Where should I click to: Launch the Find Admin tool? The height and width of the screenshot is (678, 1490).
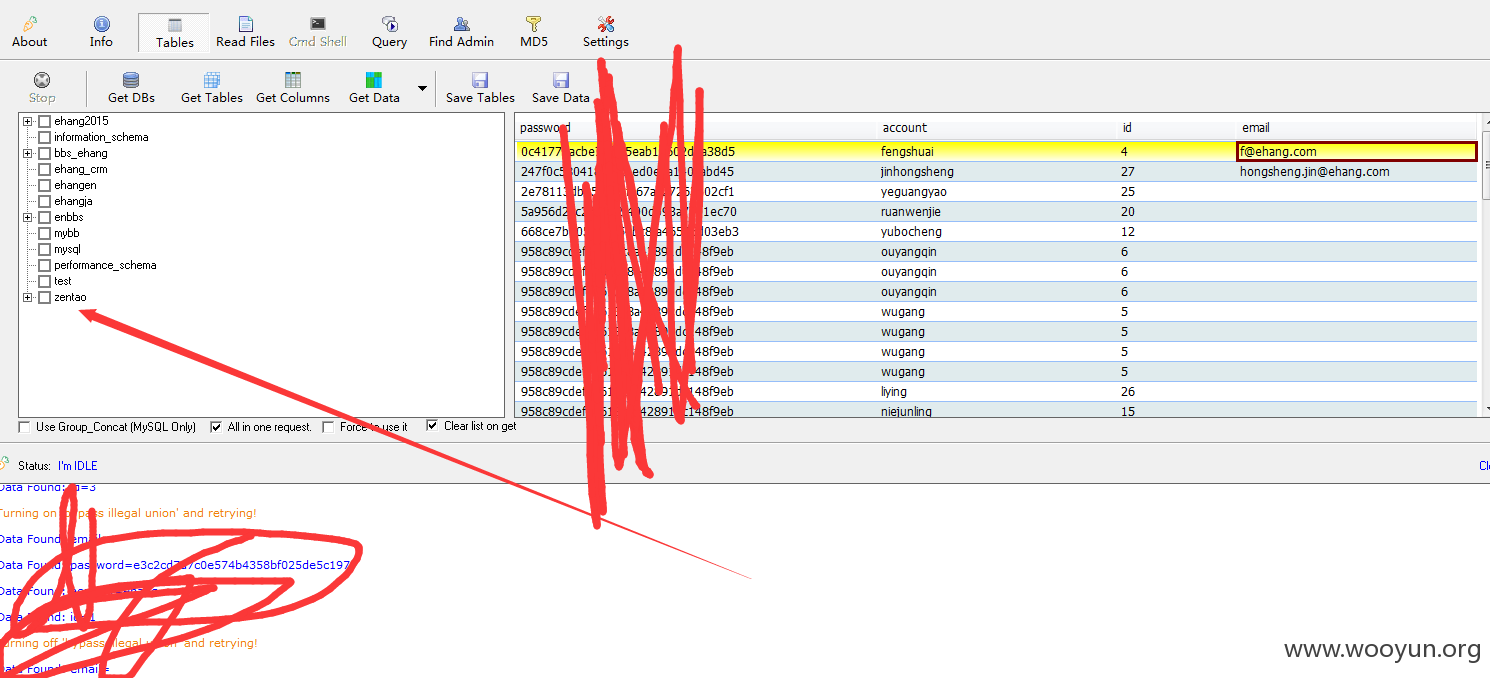coord(461,32)
